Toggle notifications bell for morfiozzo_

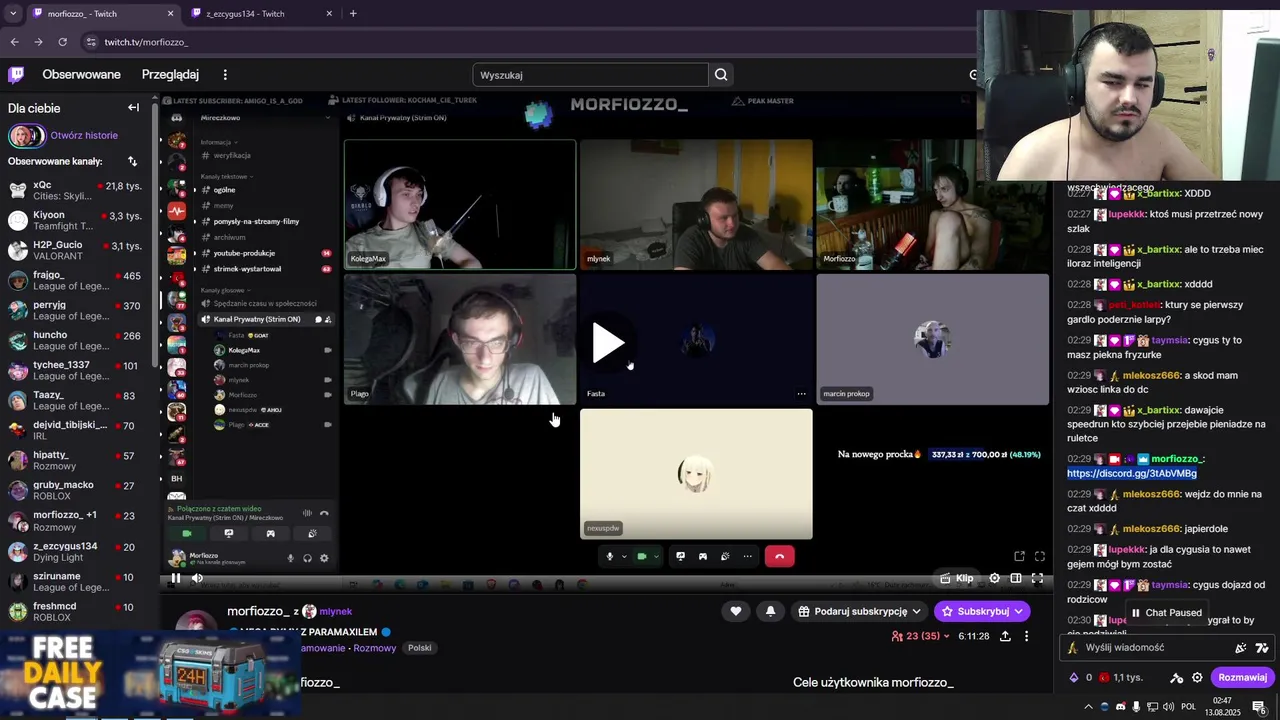(x=770, y=611)
